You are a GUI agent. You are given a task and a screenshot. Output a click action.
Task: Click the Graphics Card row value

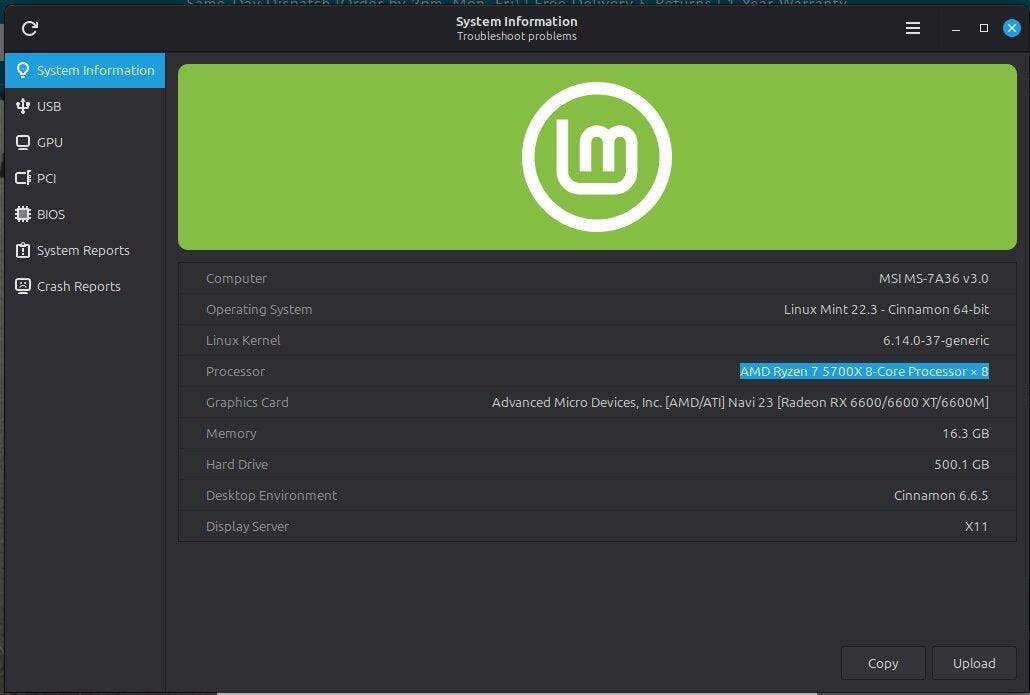[740, 402]
